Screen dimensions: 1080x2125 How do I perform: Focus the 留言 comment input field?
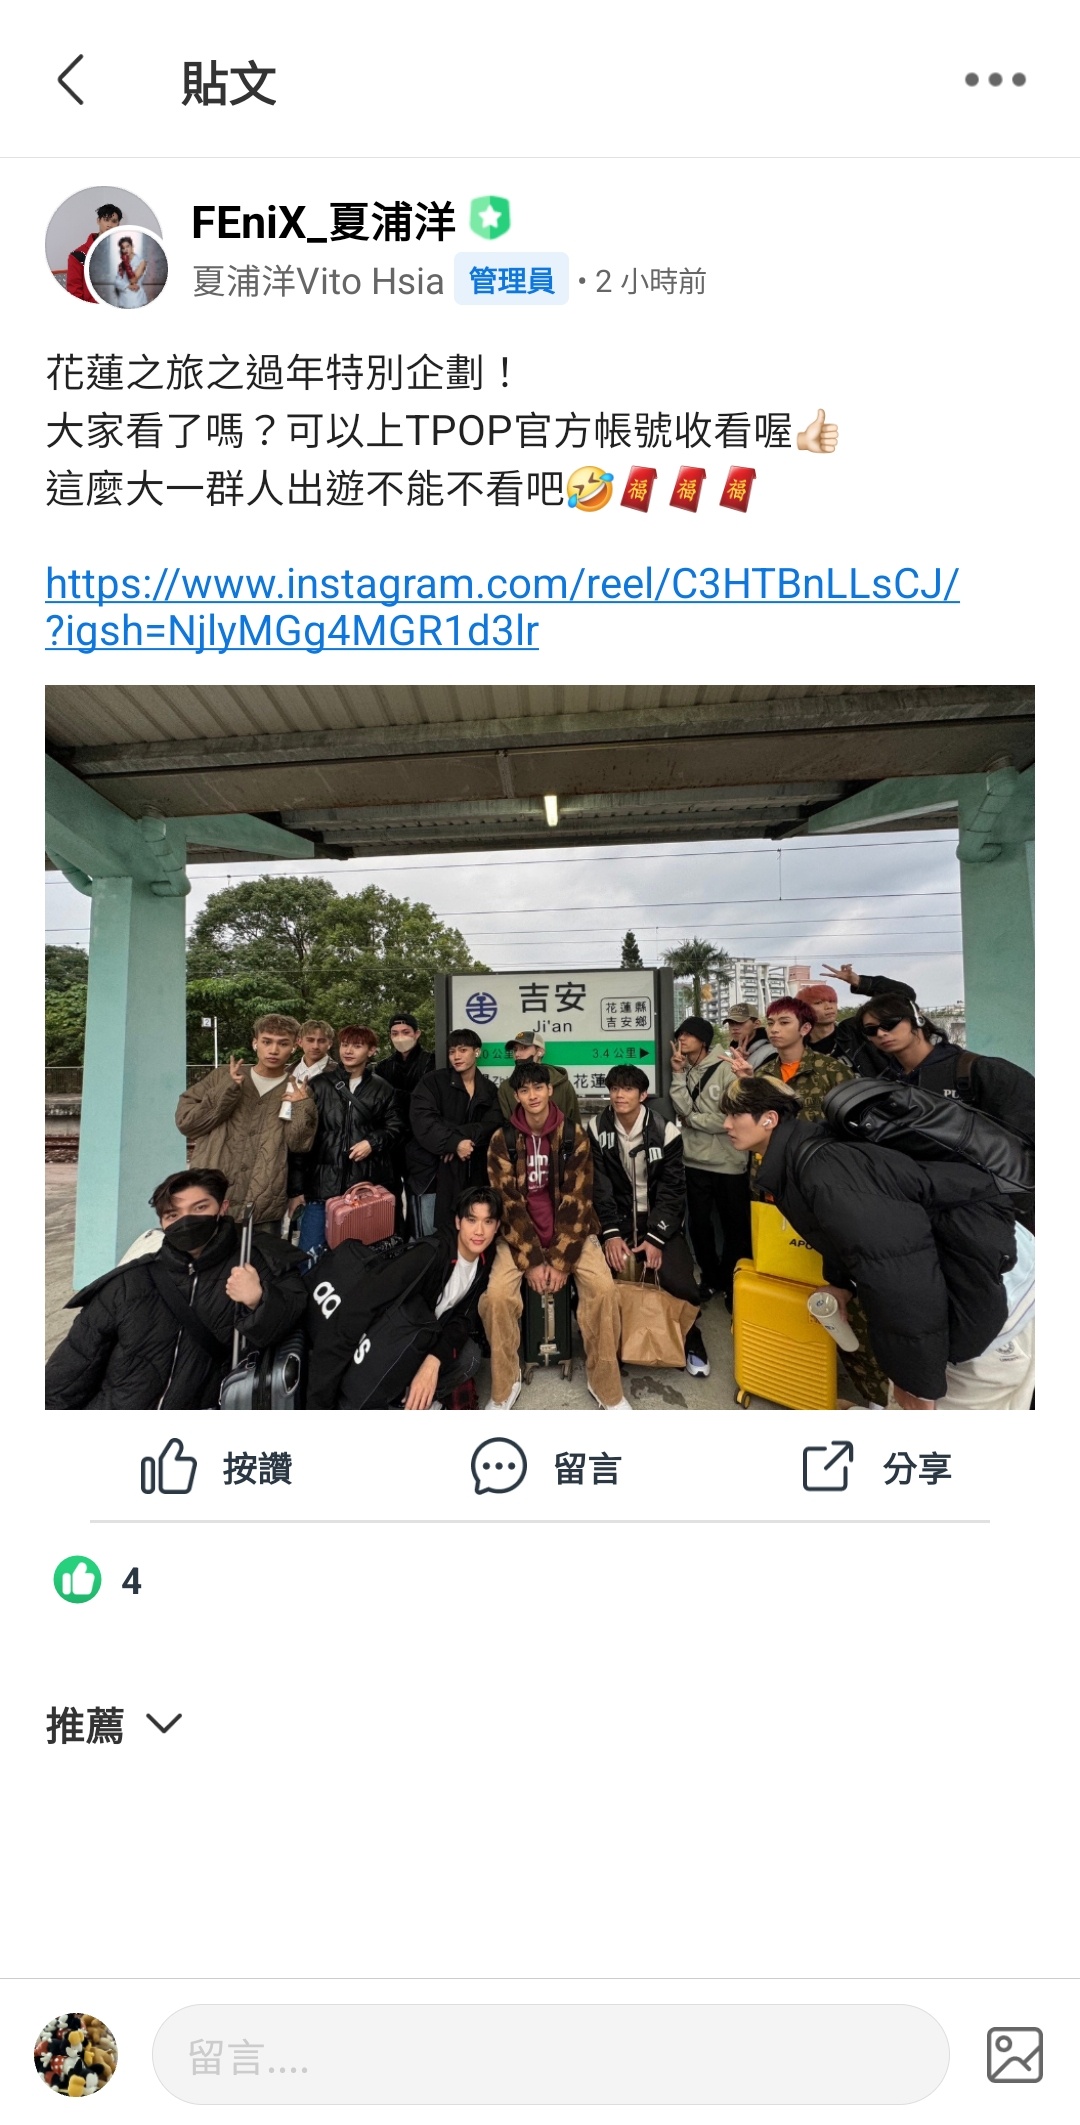pyautogui.click(x=550, y=2055)
